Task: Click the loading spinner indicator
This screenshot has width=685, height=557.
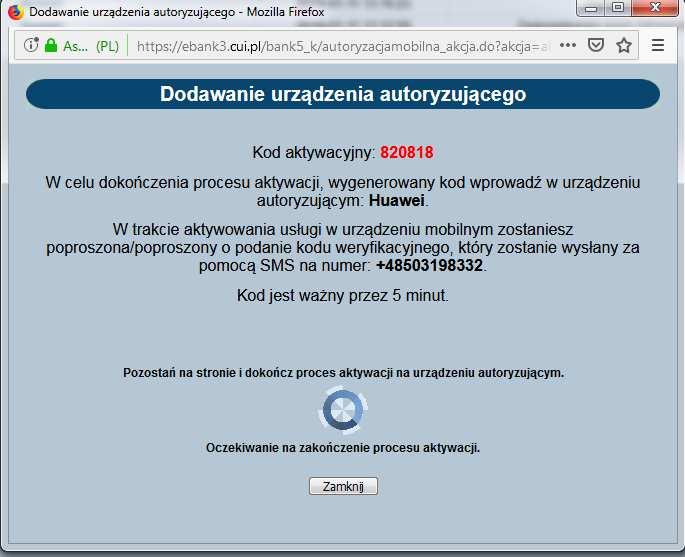Action: 343,410
